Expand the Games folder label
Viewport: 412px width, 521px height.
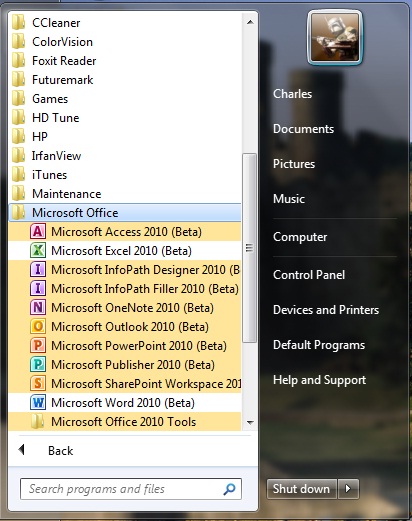(50, 99)
